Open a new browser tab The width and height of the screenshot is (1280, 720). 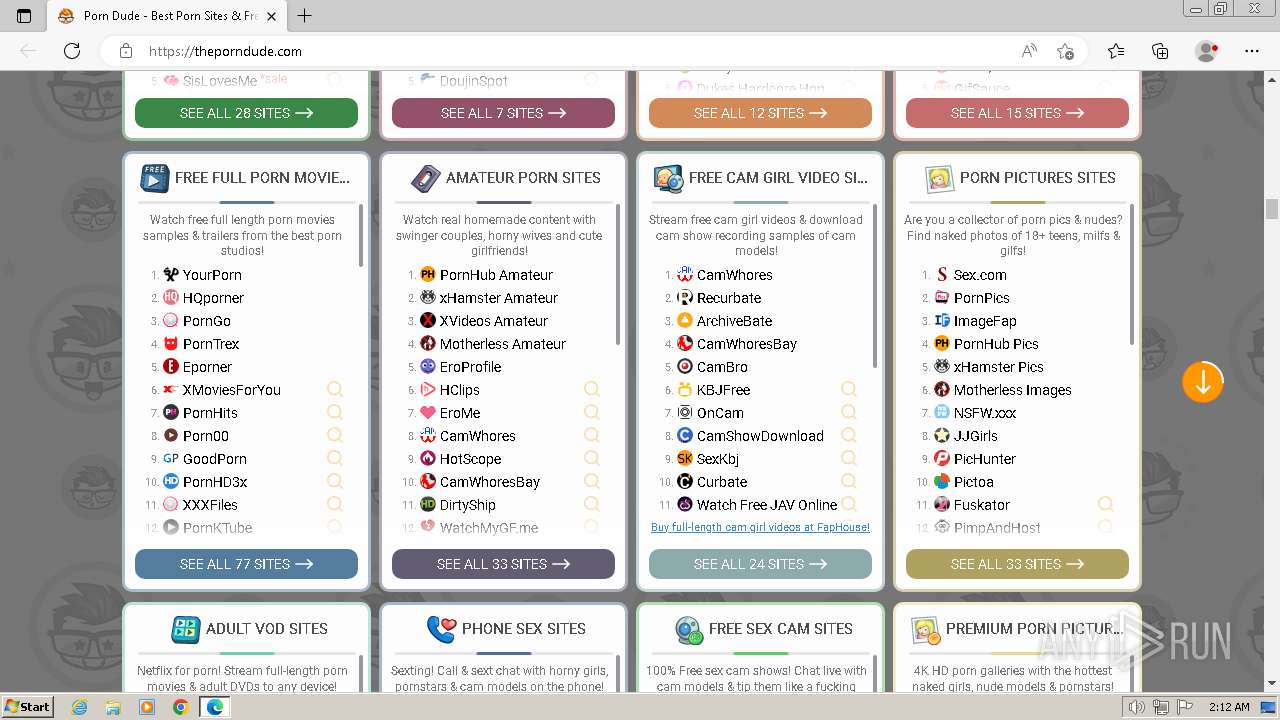[x=305, y=16]
